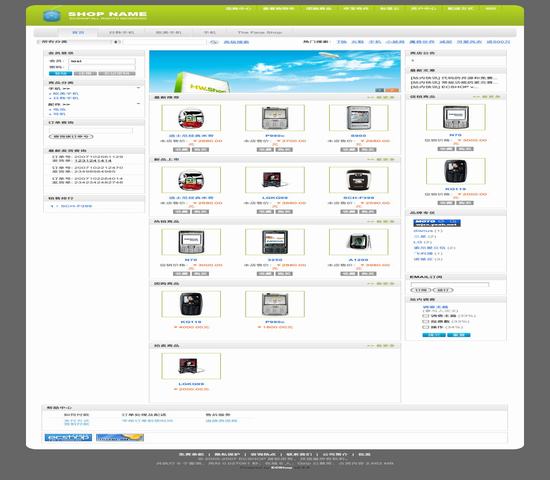Click the SHOP NAME header title
The height and width of the screenshot is (480, 550).
[107, 14]
